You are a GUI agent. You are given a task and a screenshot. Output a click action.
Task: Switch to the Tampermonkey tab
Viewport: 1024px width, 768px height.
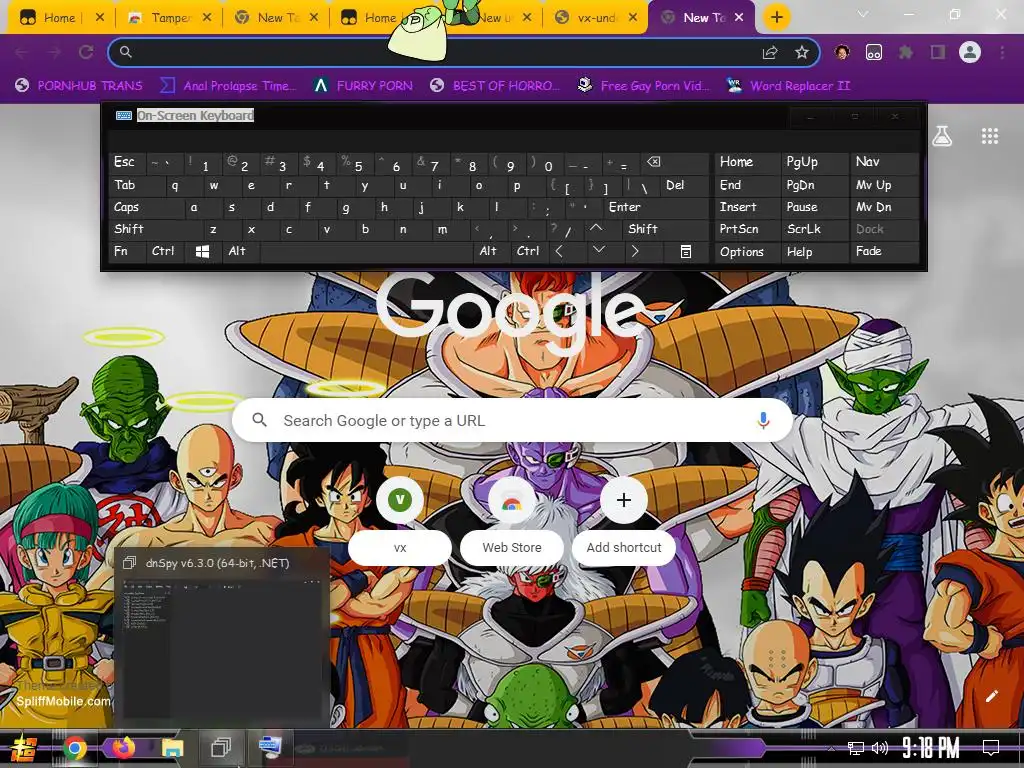[167, 18]
